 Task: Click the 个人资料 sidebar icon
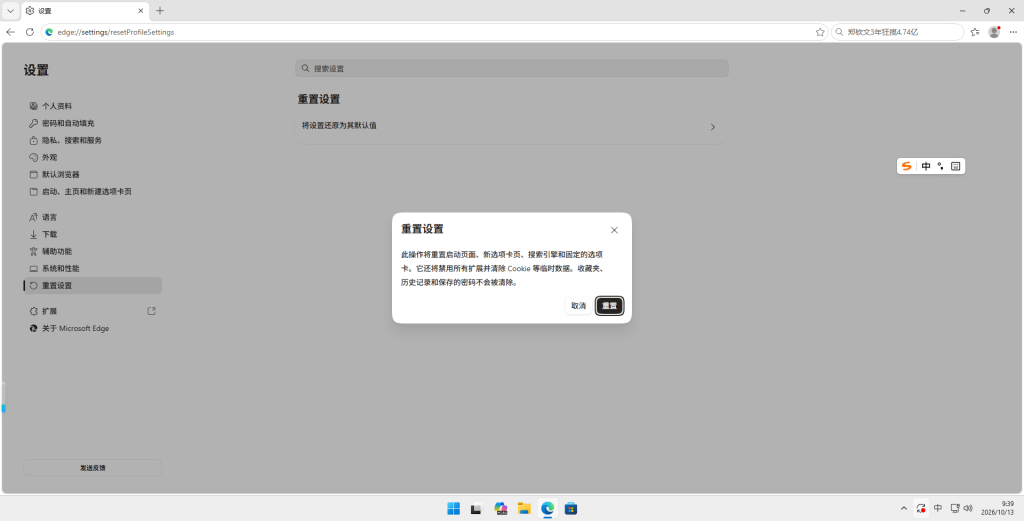[x=33, y=106]
